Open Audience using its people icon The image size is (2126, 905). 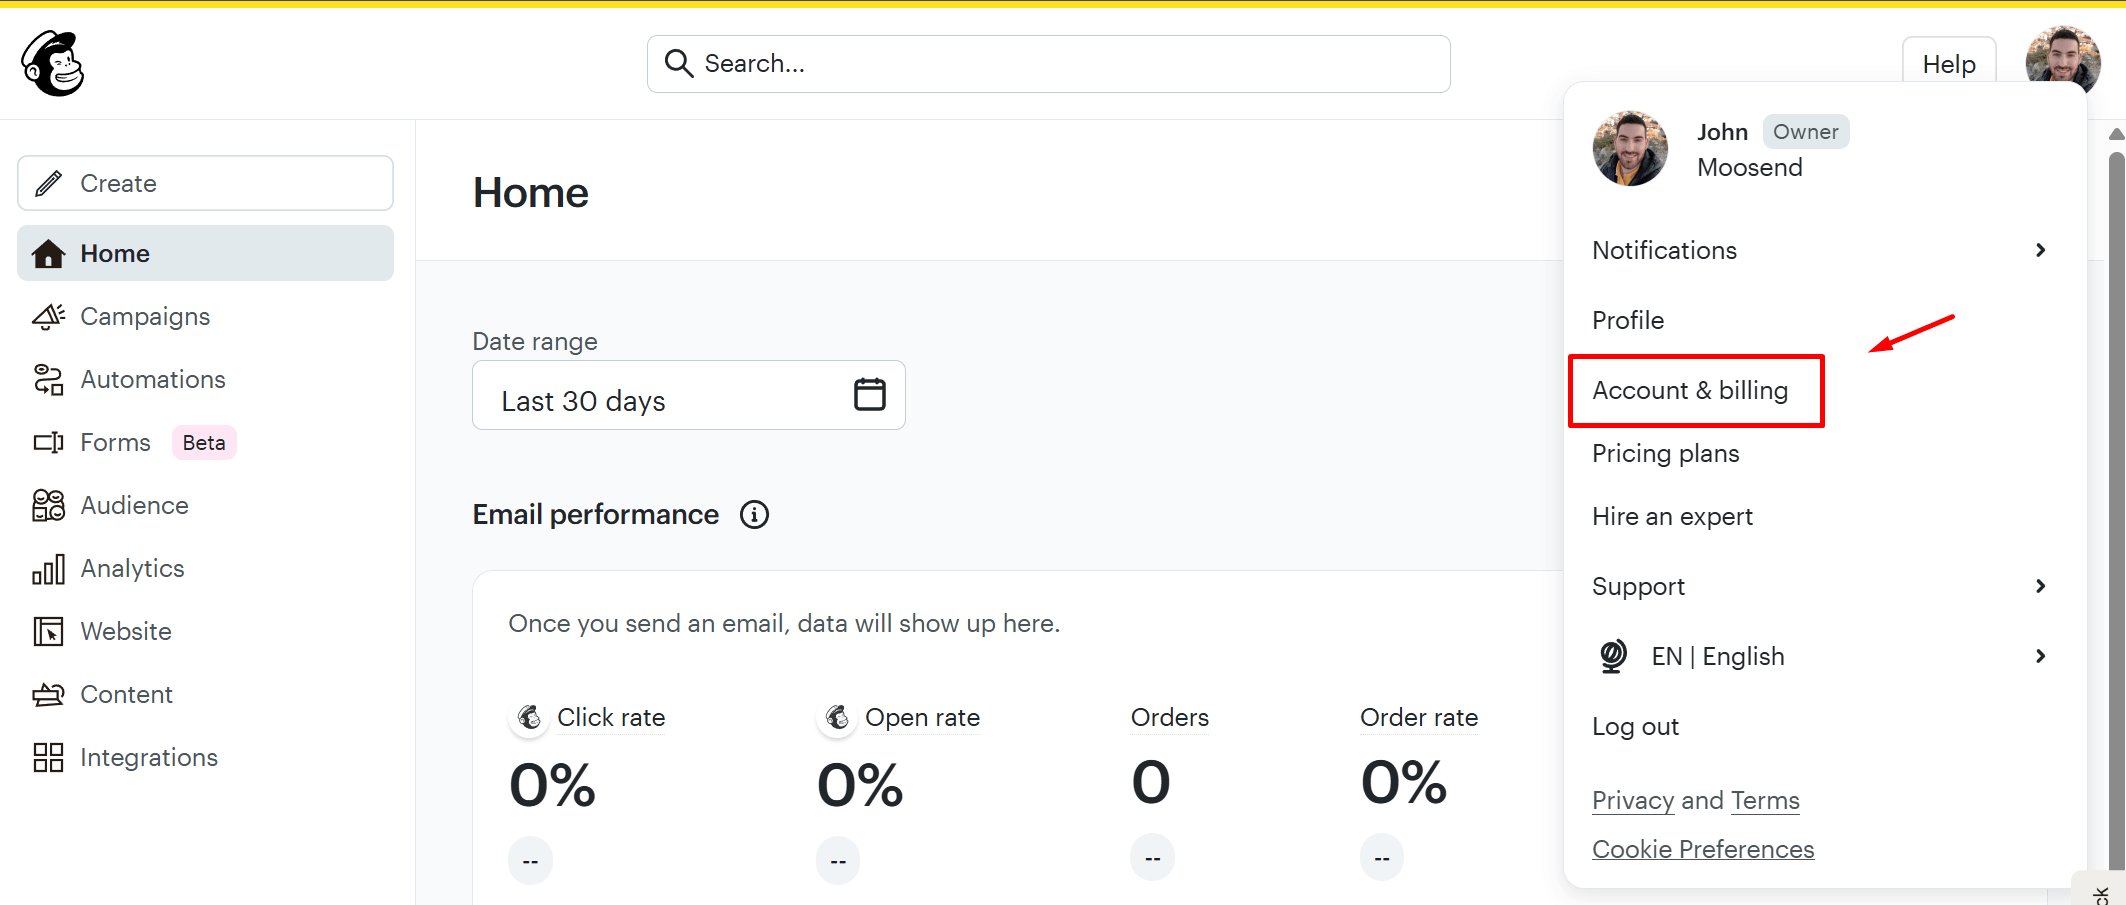[48, 506]
